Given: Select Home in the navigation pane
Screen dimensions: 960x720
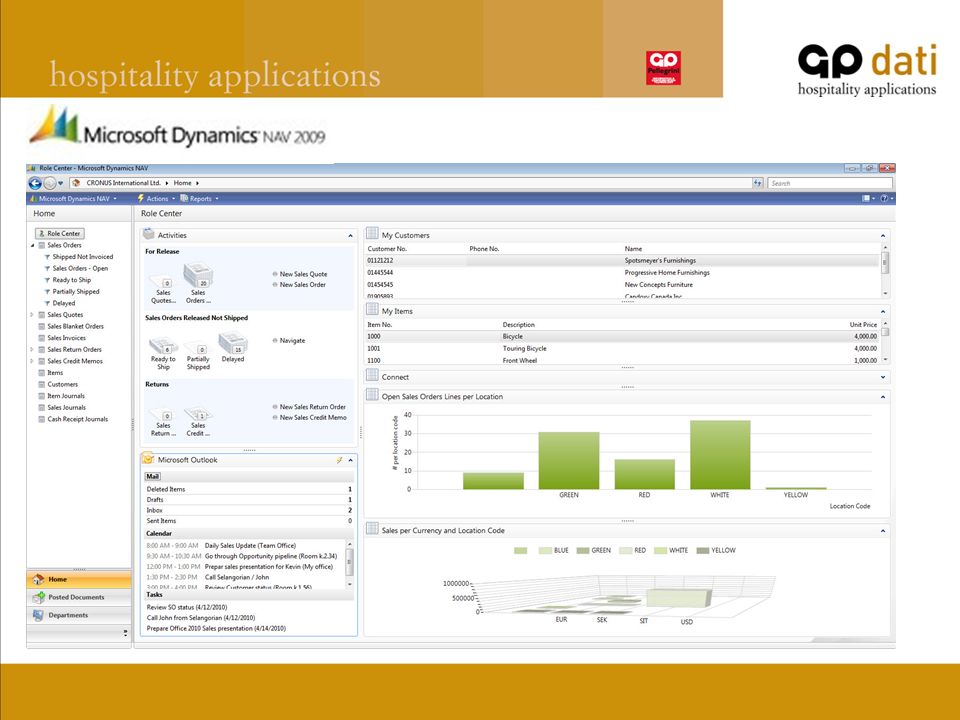Looking at the screenshot, I should (79, 579).
